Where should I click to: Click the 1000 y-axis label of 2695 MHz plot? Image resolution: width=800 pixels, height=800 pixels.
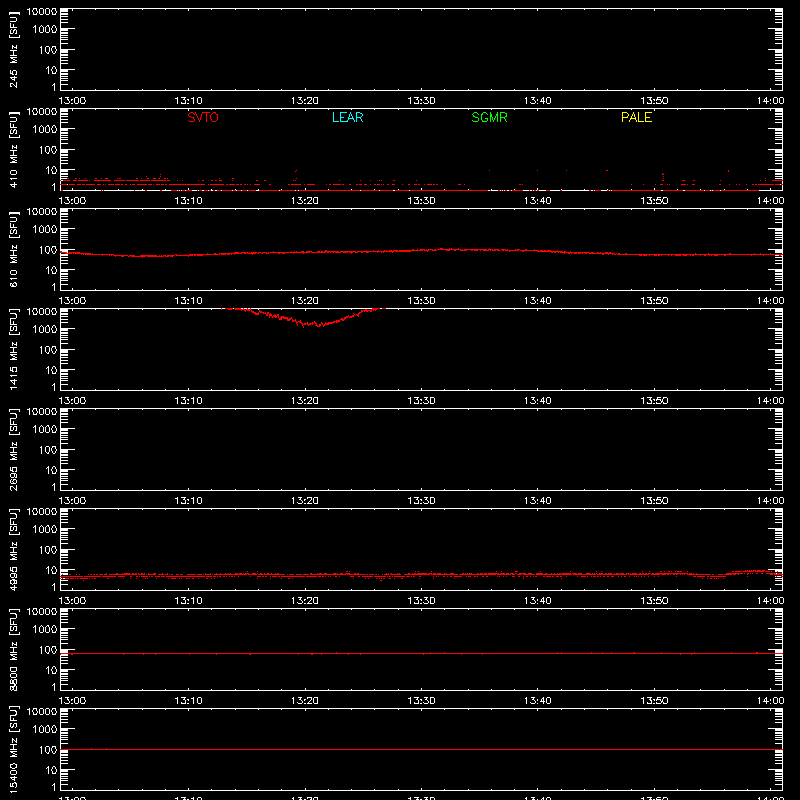45,430
